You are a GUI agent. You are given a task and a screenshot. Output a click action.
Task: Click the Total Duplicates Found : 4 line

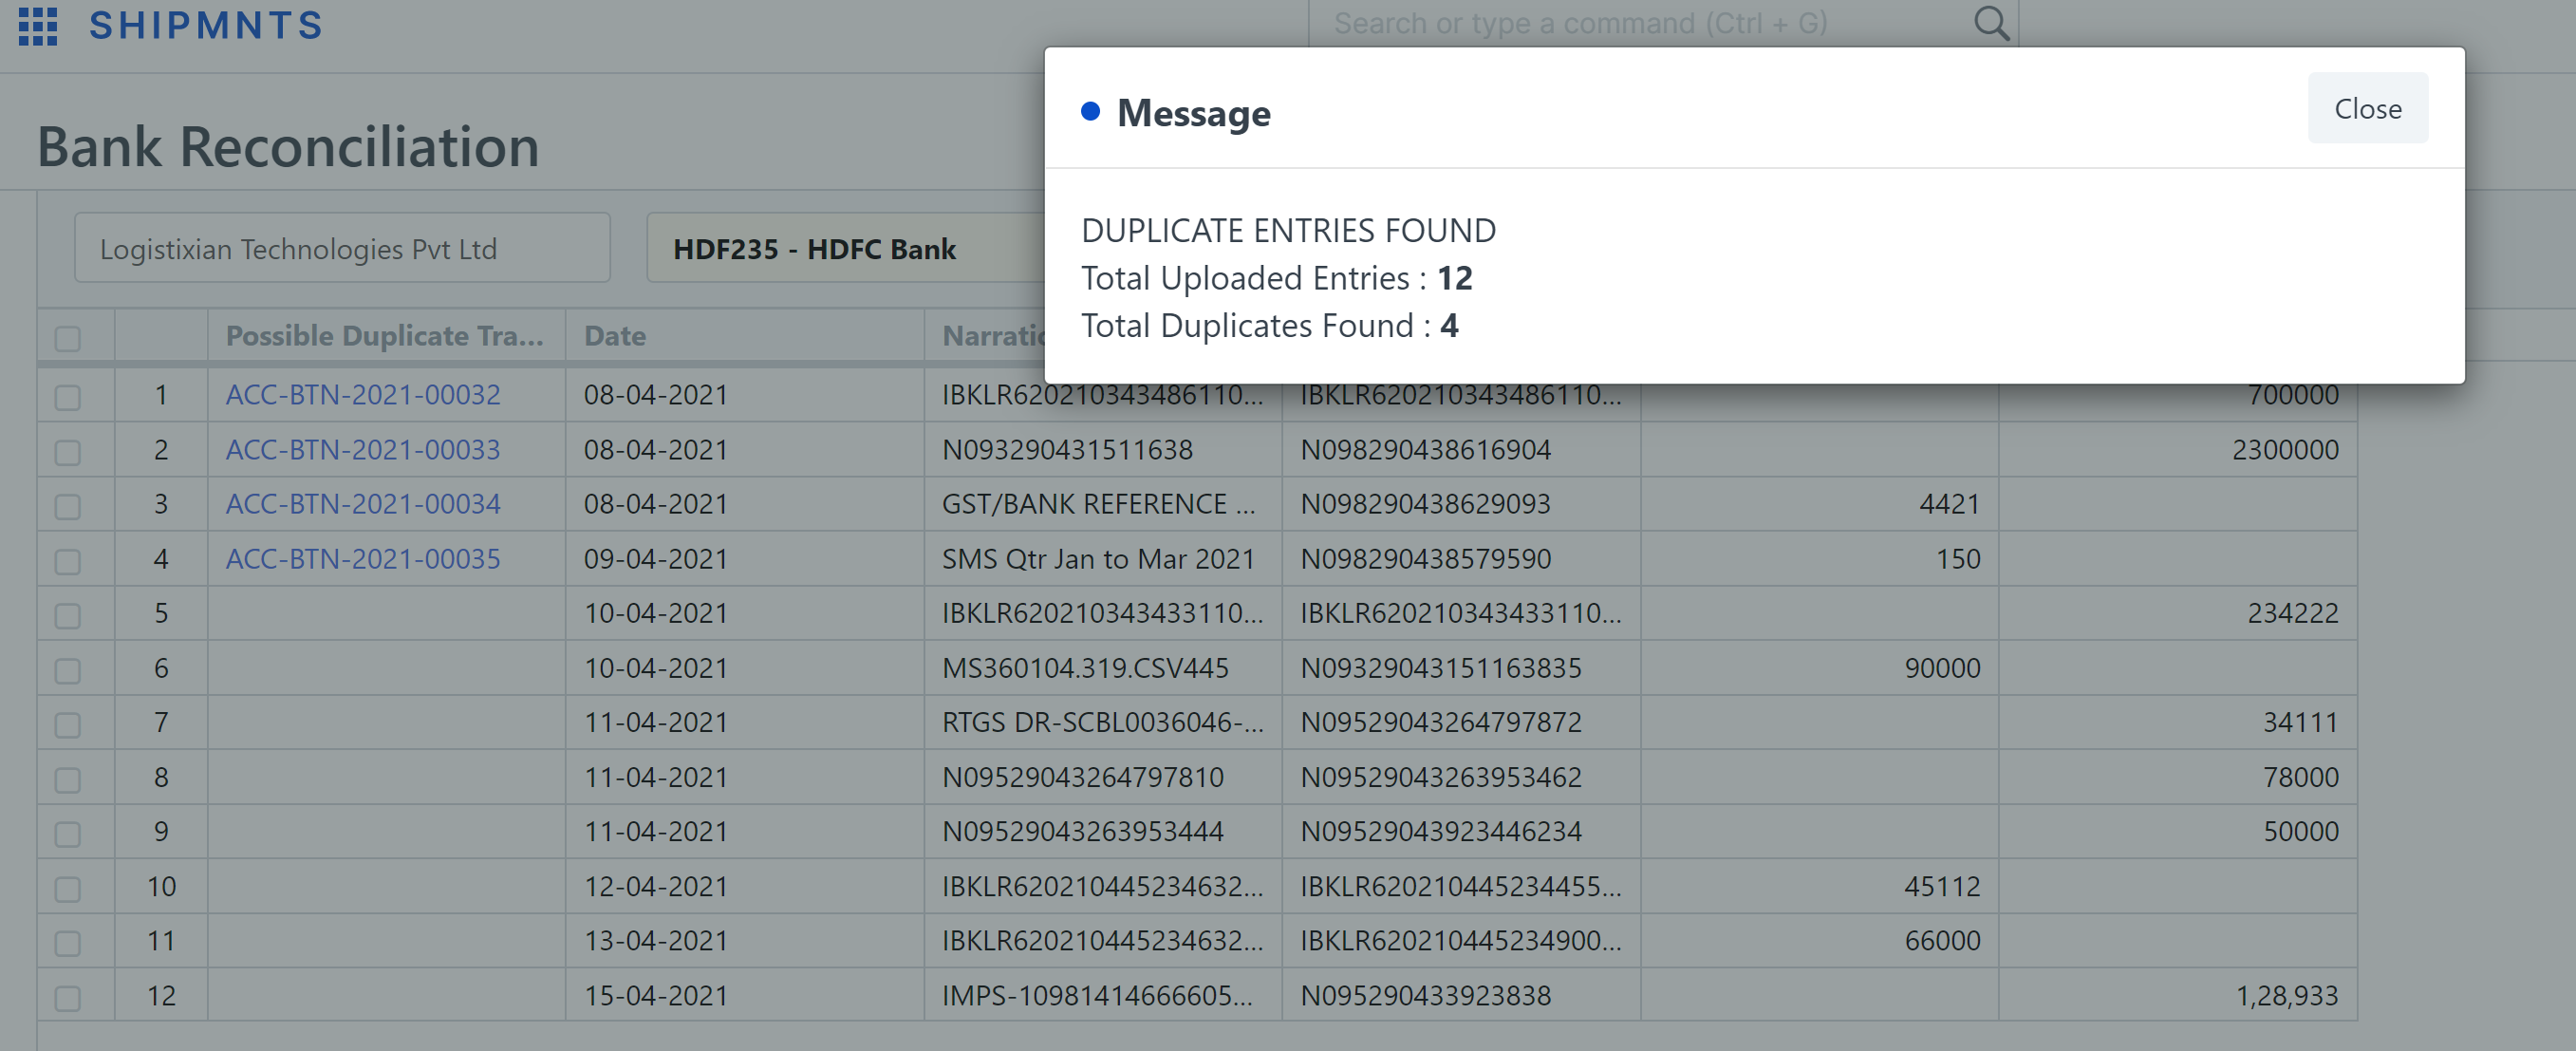coord(1270,325)
